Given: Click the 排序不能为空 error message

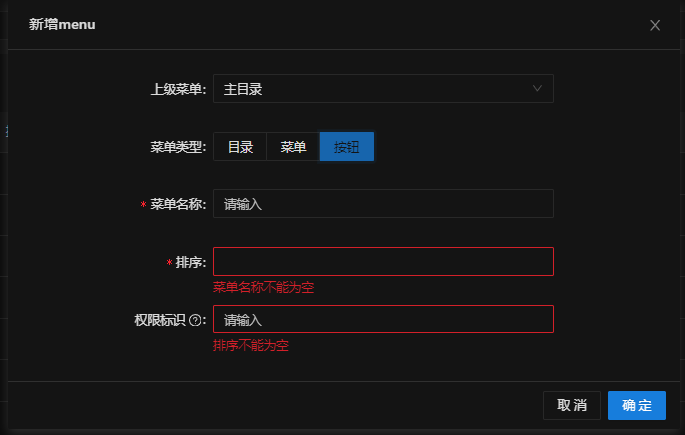Looking at the screenshot, I should 251,345.
